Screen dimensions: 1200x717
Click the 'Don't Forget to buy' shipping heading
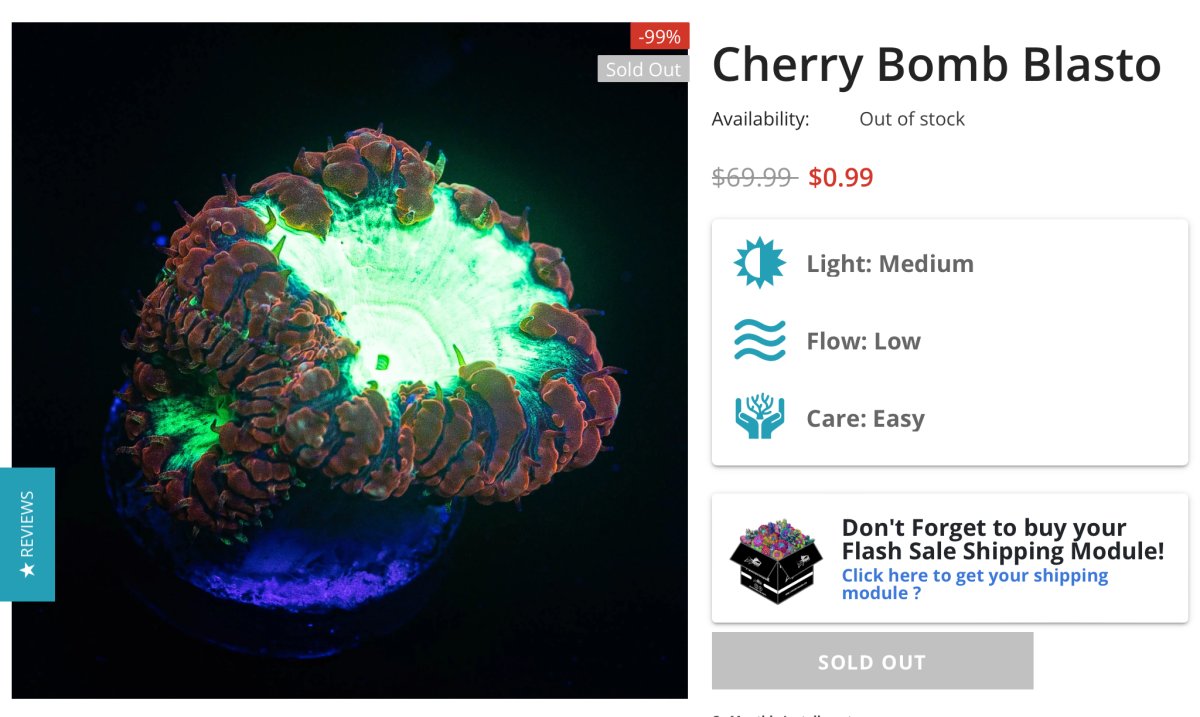point(1002,539)
